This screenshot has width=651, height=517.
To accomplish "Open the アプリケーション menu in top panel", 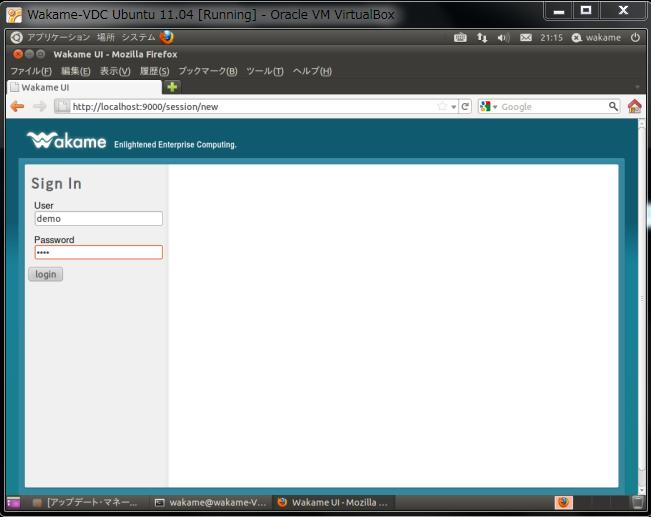I will pyautogui.click(x=59, y=37).
